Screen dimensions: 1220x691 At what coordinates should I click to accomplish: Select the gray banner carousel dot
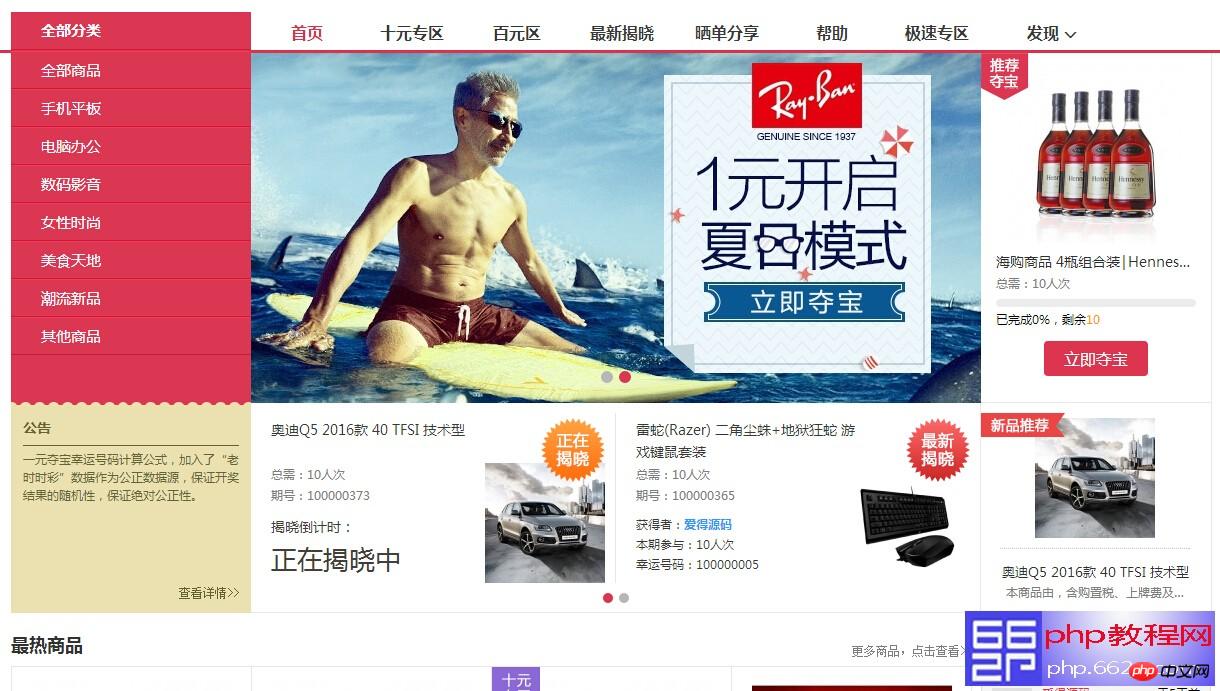coord(607,378)
